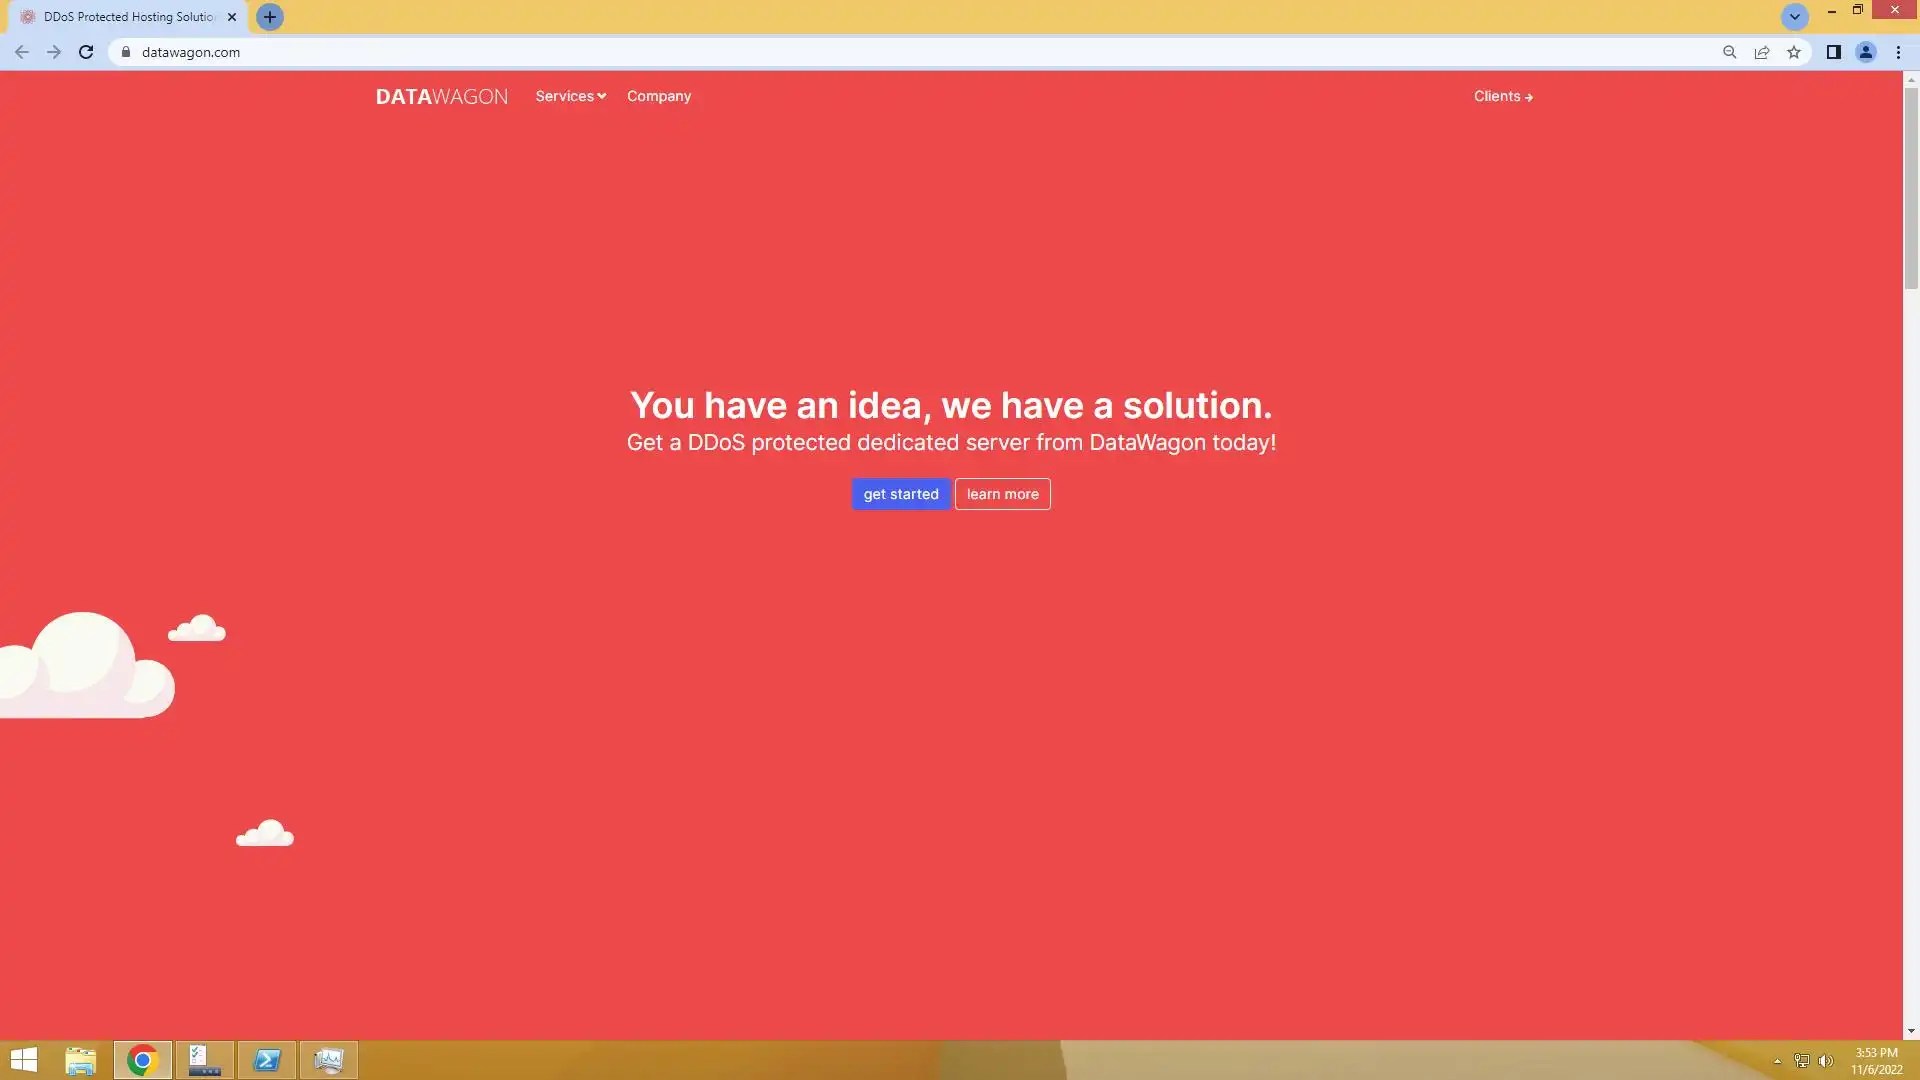
Task: Open the tab search chevron
Action: pos(1794,17)
